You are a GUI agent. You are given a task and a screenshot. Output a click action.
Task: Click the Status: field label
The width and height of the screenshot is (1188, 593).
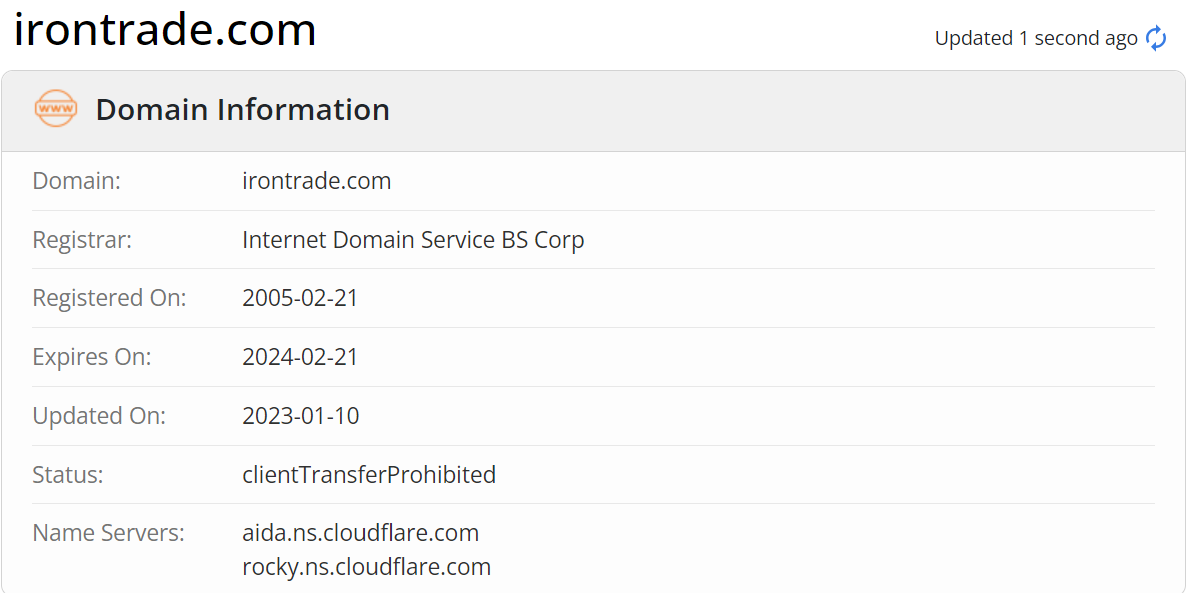point(68,474)
